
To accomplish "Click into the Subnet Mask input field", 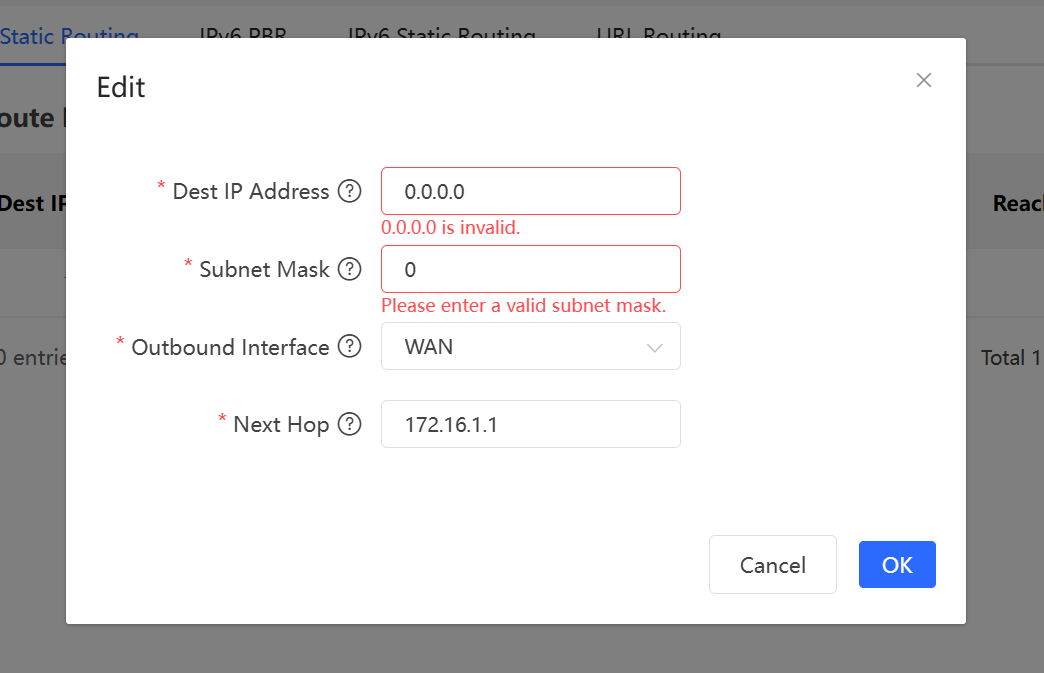I will [x=531, y=269].
